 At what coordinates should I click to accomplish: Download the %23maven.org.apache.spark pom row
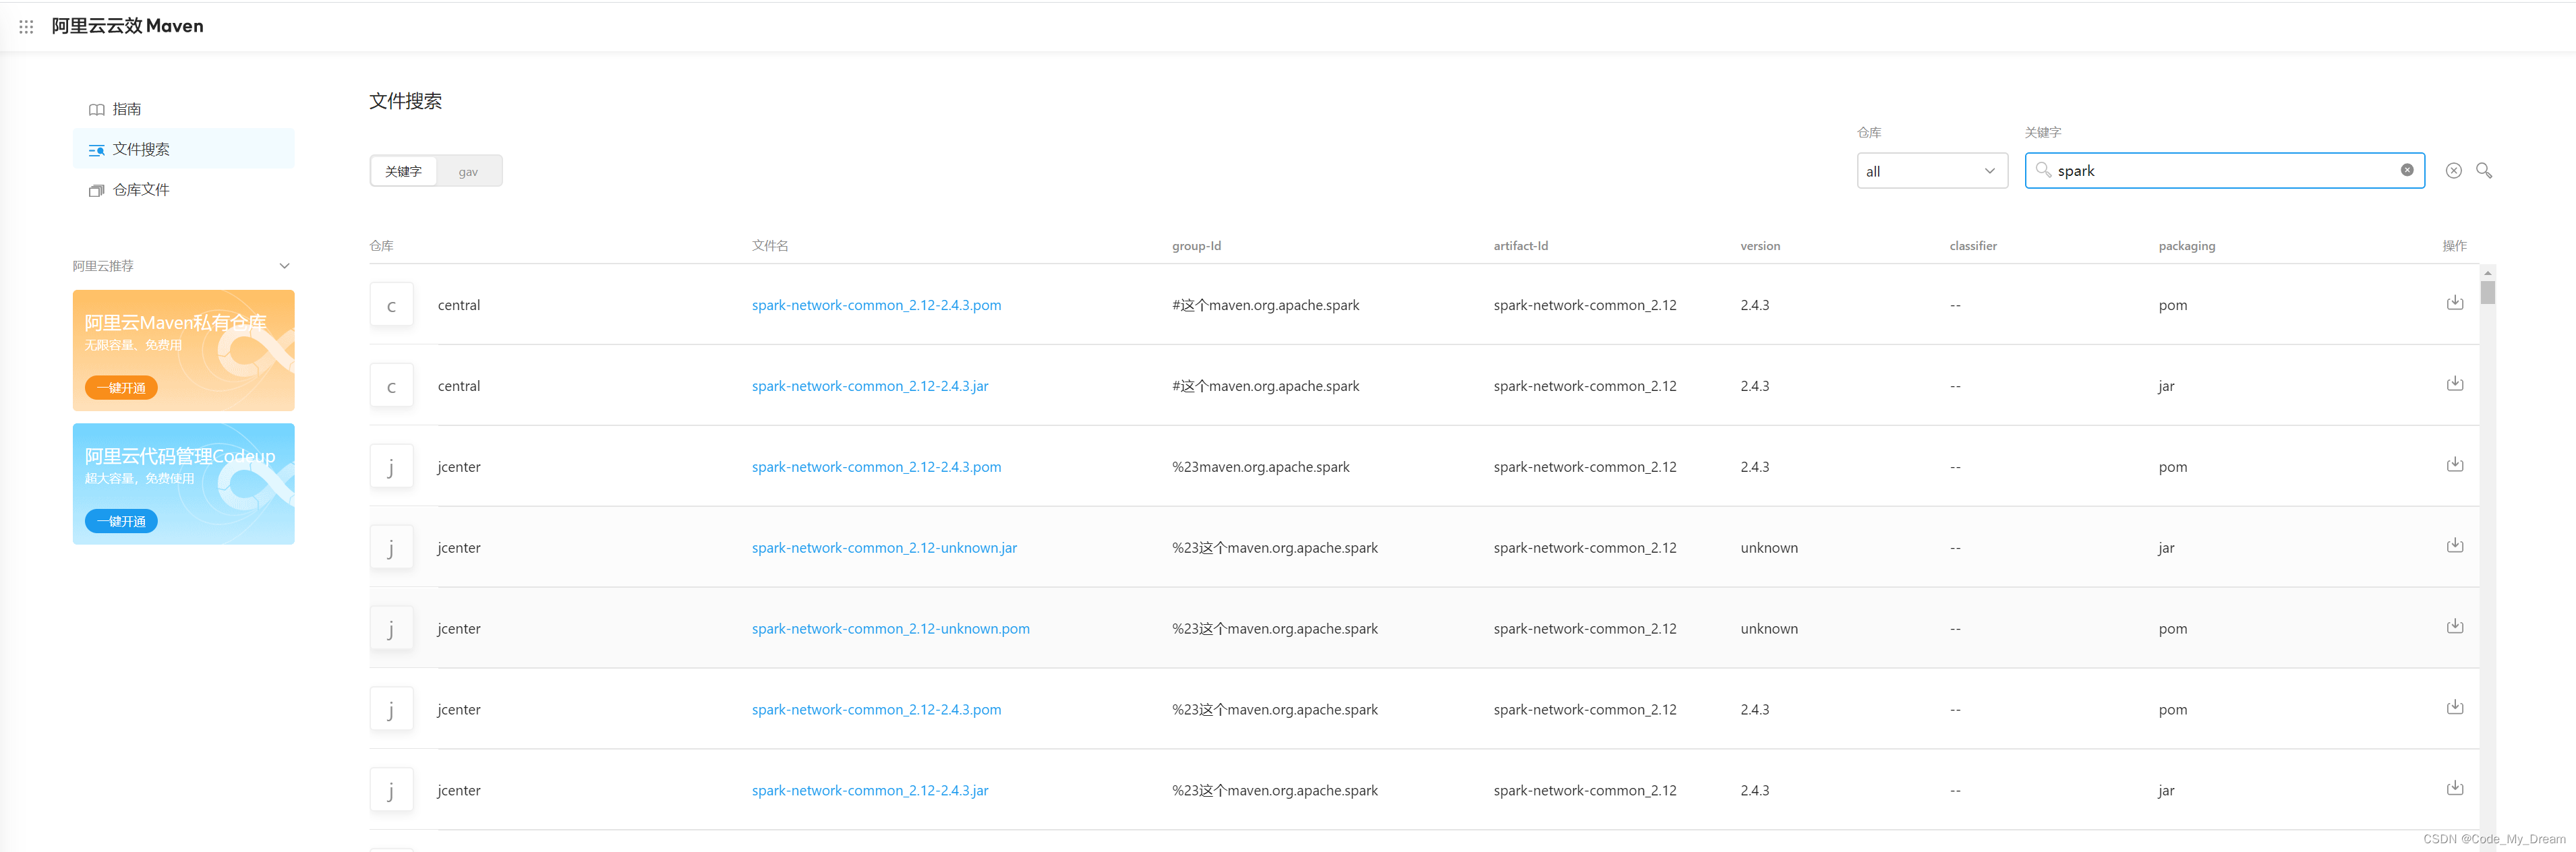pyautogui.click(x=2454, y=464)
